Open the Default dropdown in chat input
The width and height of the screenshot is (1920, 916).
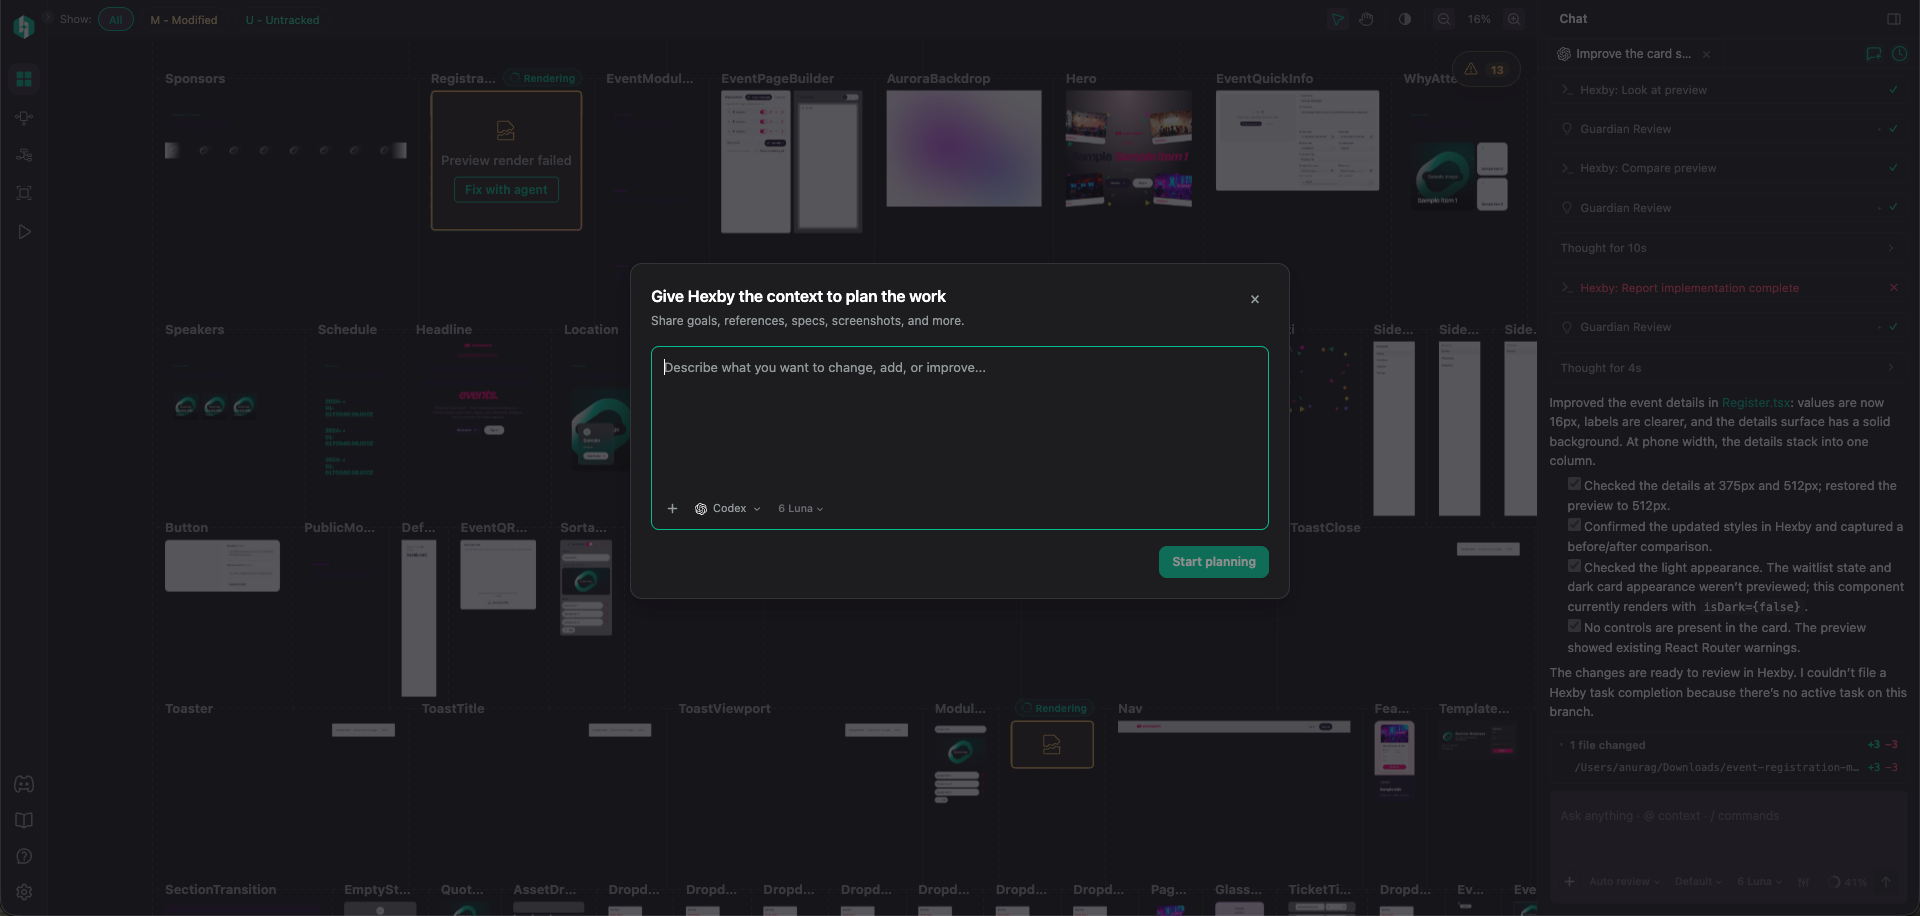(x=1698, y=882)
